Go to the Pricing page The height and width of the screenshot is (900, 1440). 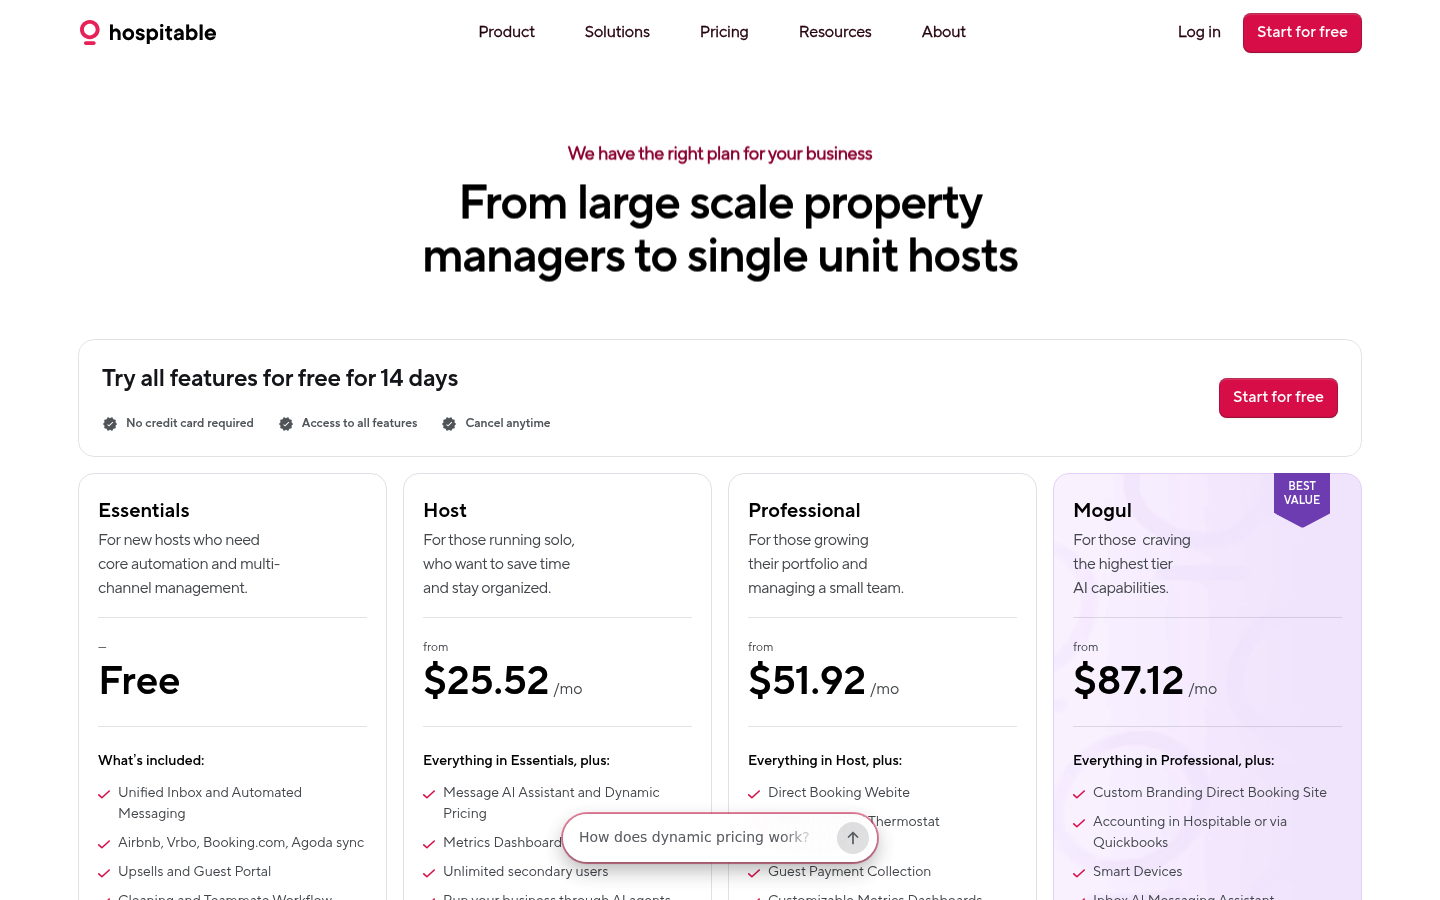724,32
